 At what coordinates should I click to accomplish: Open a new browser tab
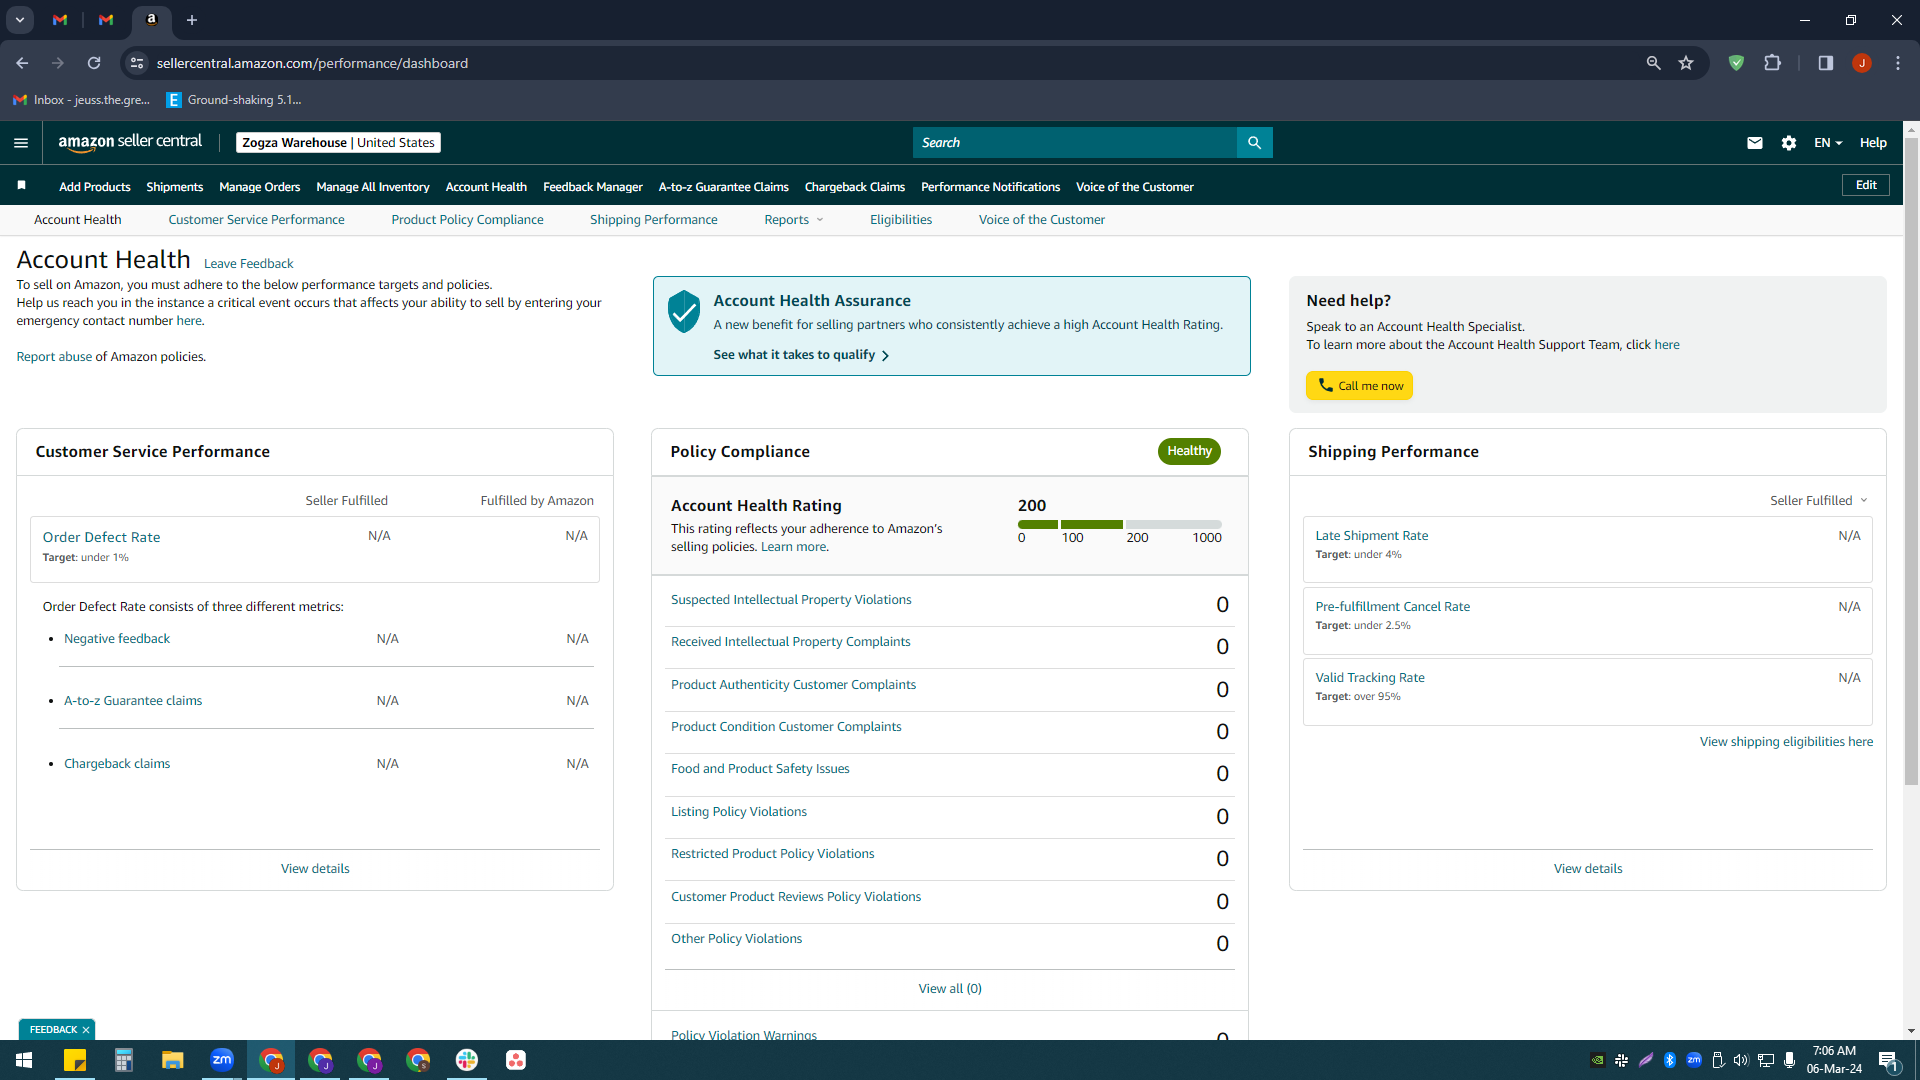pyautogui.click(x=192, y=20)
